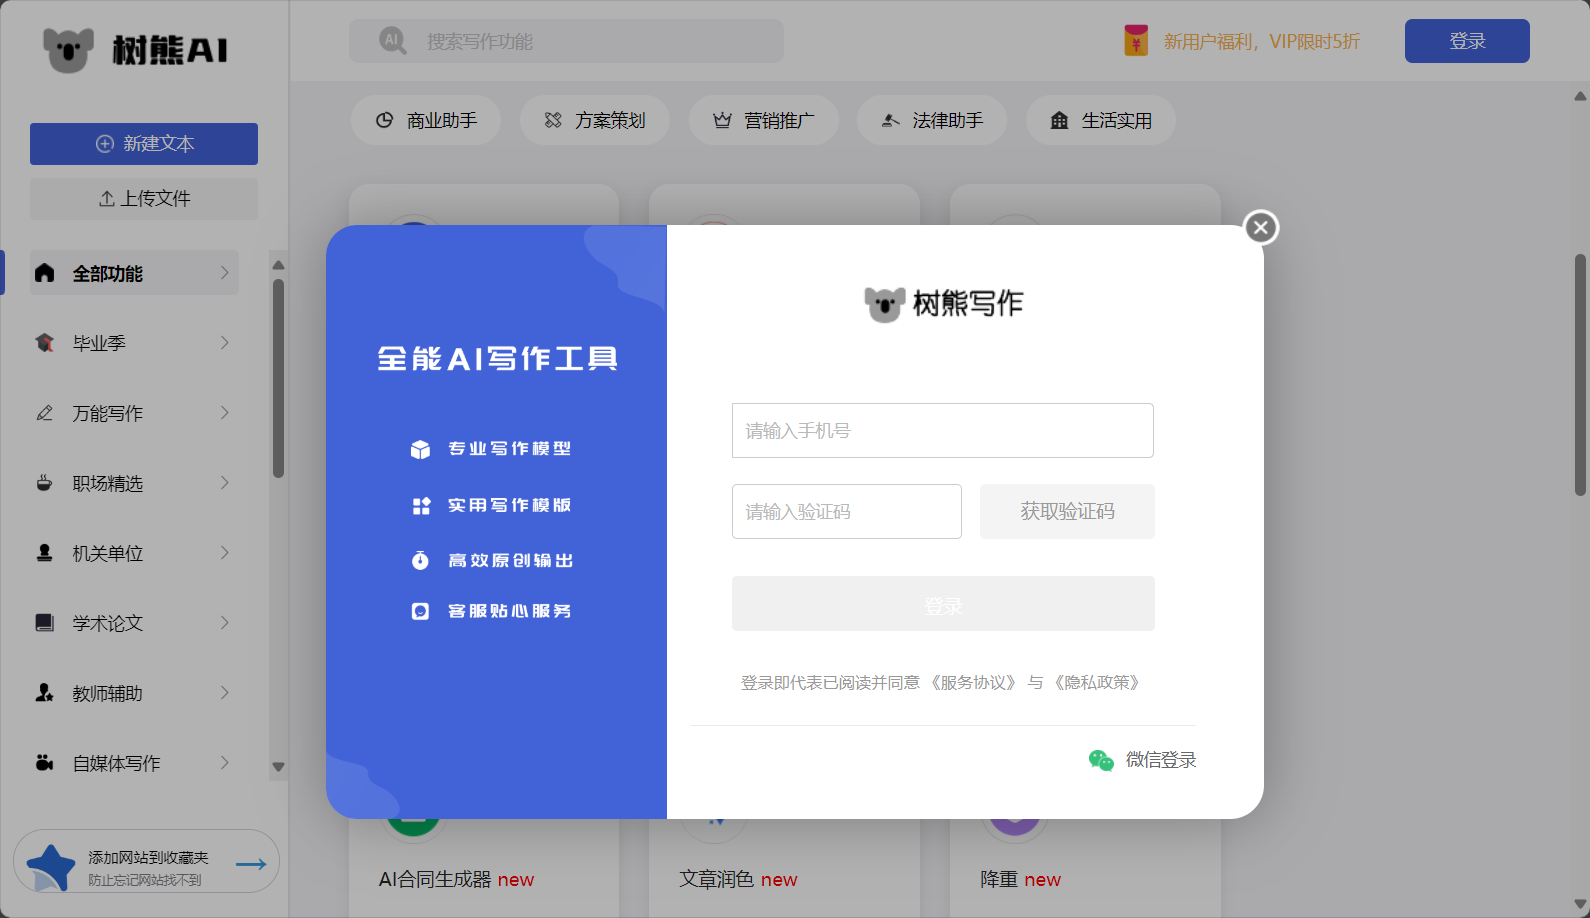Viewport: 1590px width, 918px height.
Task: Open the 《服务协议》 link
Action: point(973,682)
